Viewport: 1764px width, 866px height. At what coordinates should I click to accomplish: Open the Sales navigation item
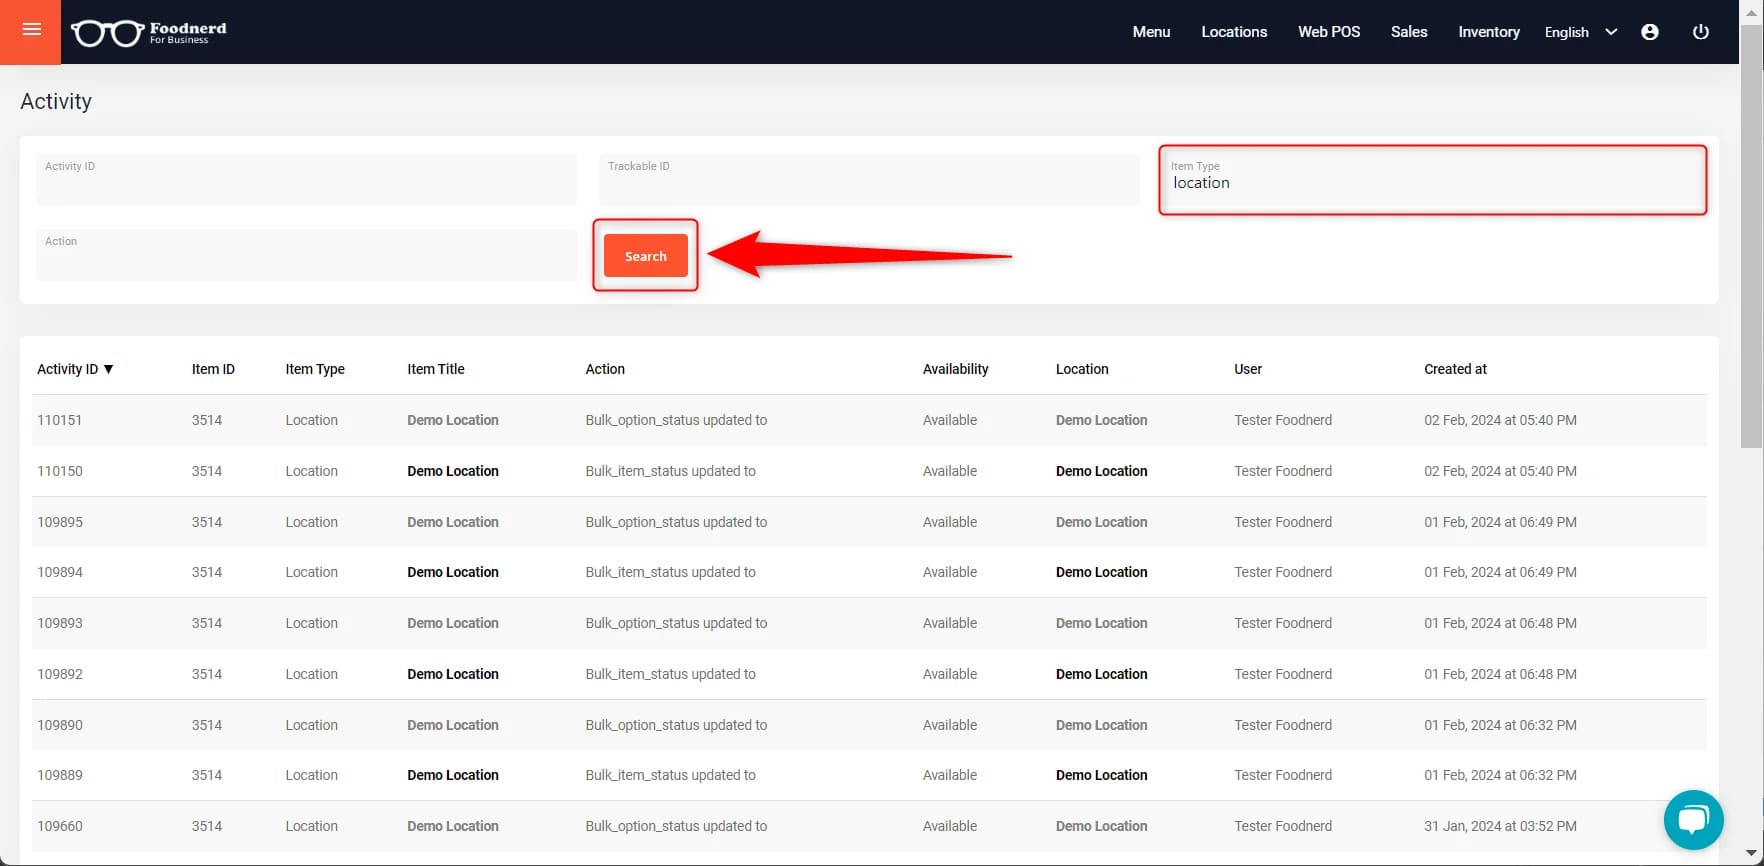[1409, 32]
